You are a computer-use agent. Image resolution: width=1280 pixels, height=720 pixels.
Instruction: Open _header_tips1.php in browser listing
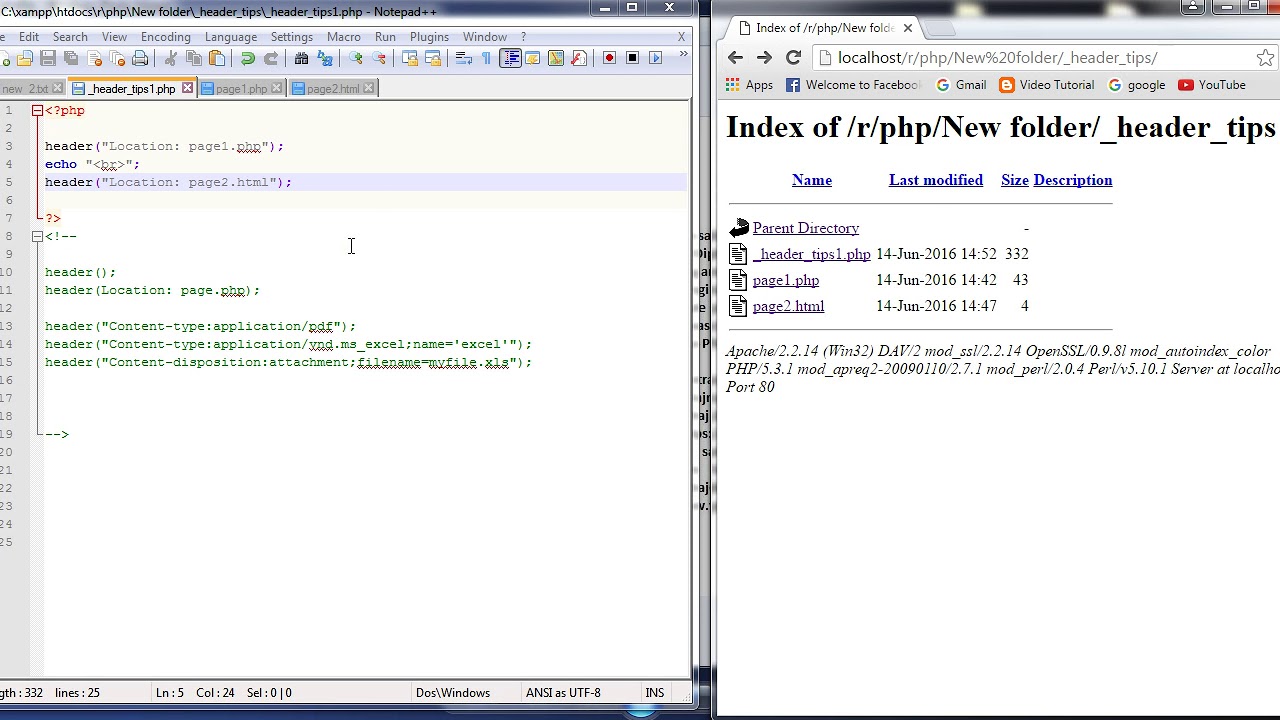tap(812, 255)
